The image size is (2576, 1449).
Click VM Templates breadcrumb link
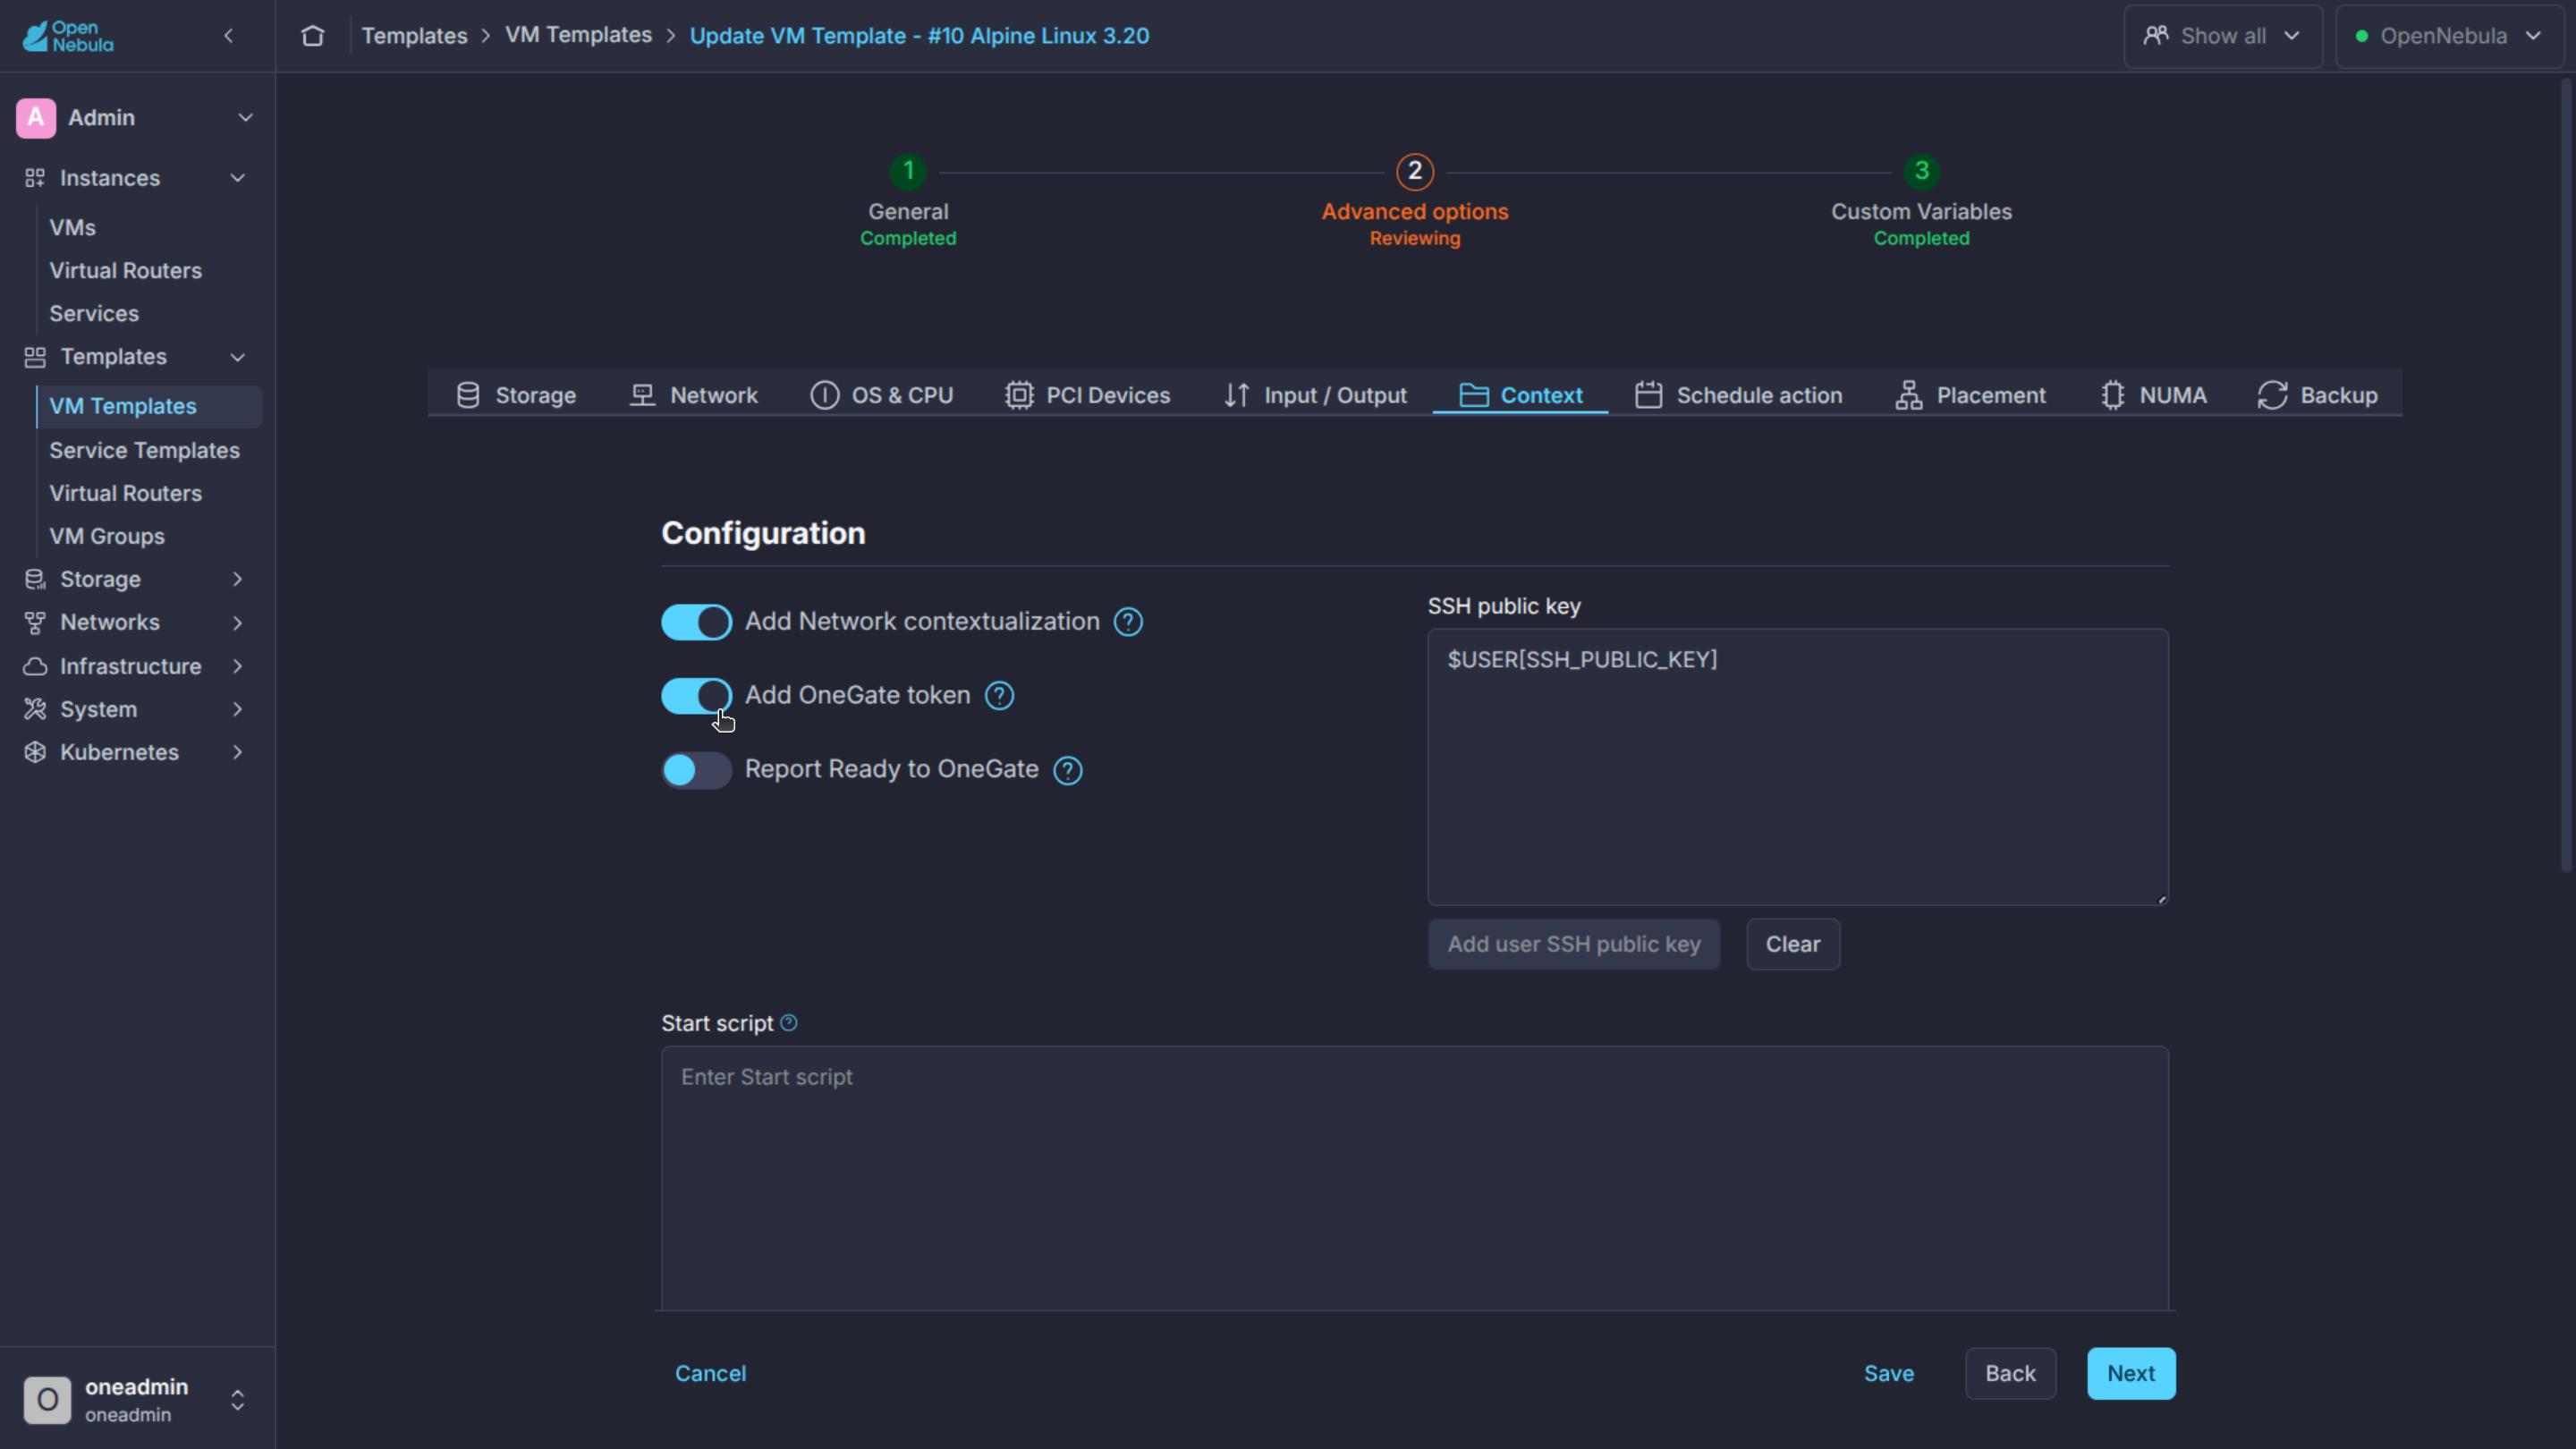pos(578,36)
